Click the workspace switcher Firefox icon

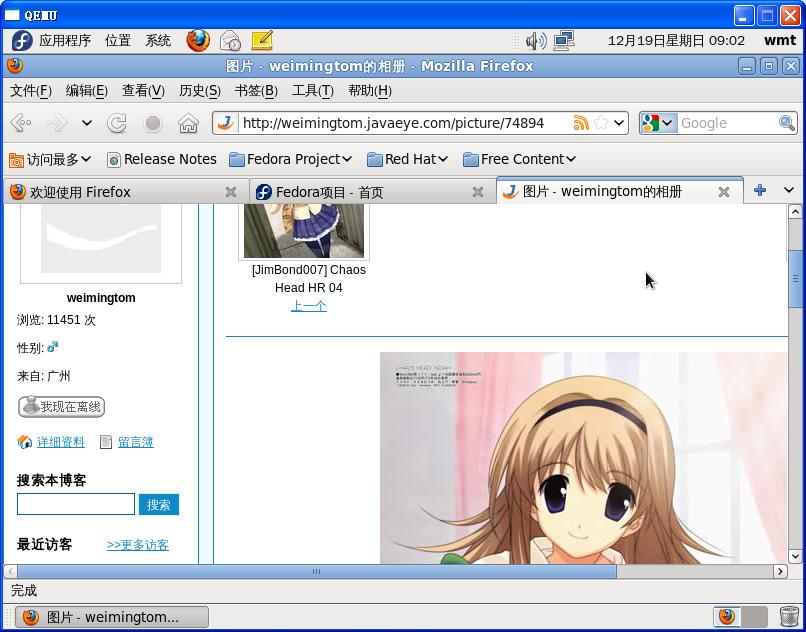[727, 617]
